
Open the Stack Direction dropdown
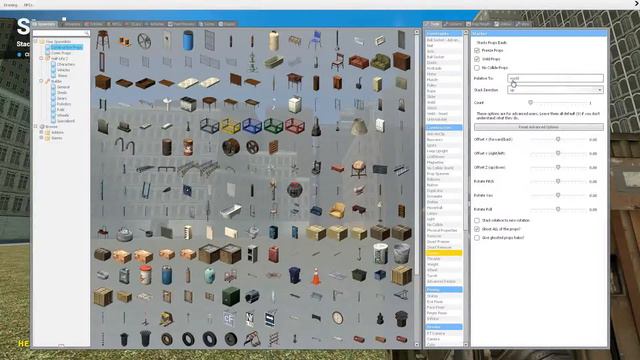click(555, 90)
